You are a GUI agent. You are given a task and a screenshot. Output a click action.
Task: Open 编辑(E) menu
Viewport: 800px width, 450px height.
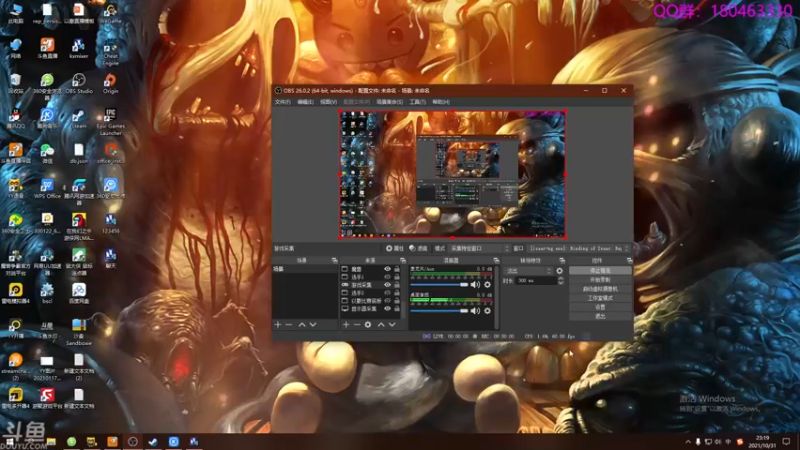pyautogui.click(x=305, y=102)
